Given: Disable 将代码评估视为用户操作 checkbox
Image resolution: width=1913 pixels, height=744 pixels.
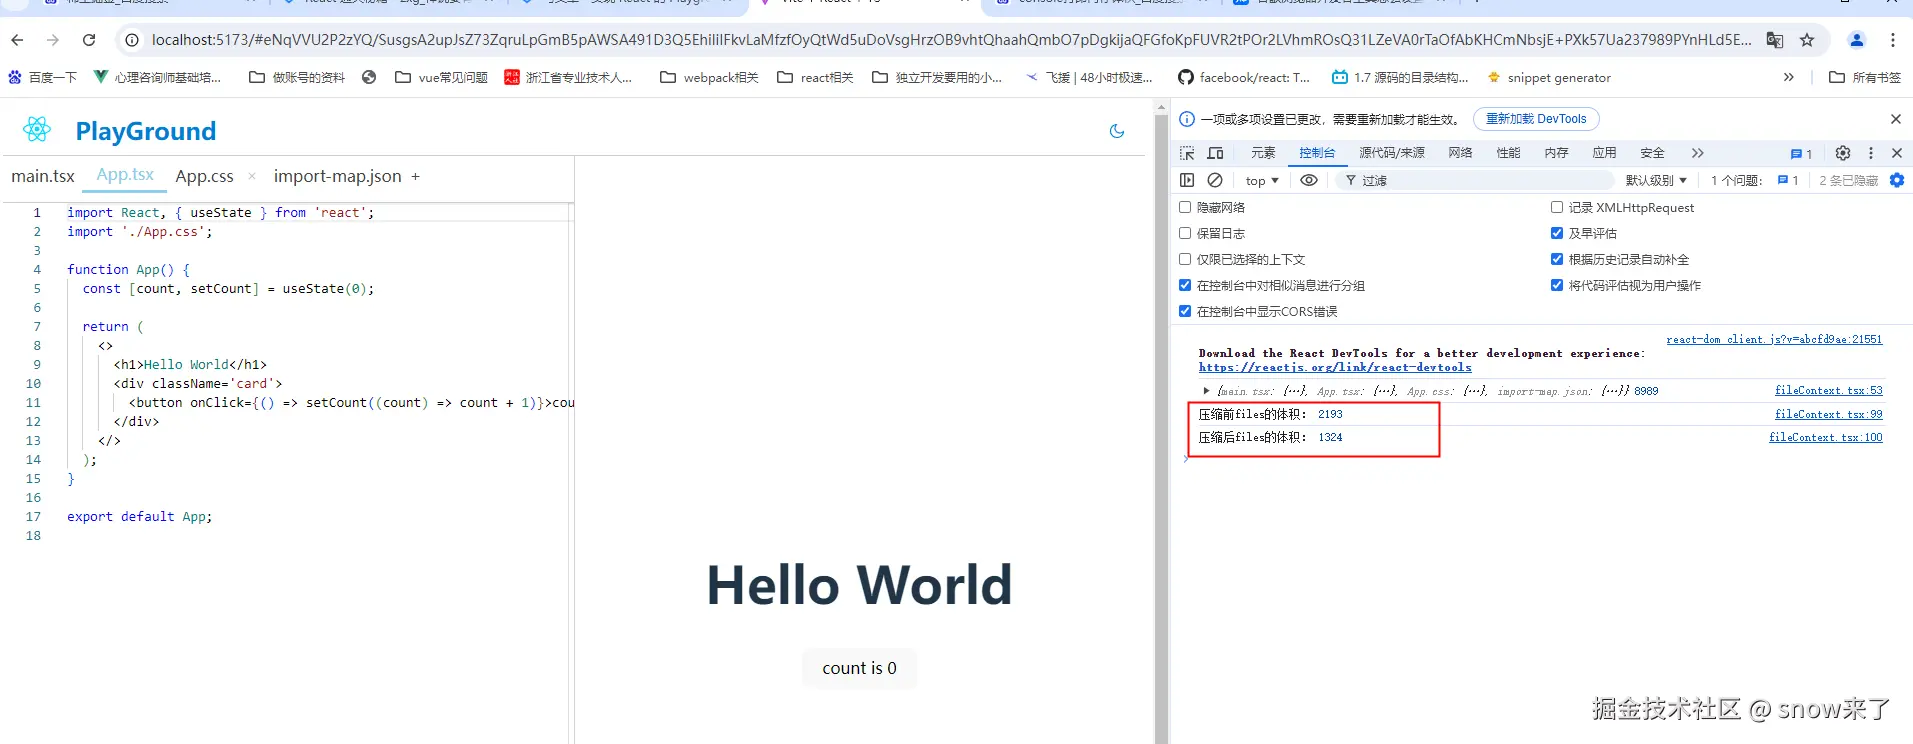Looking at the screenshot, I should [1557, 285].
